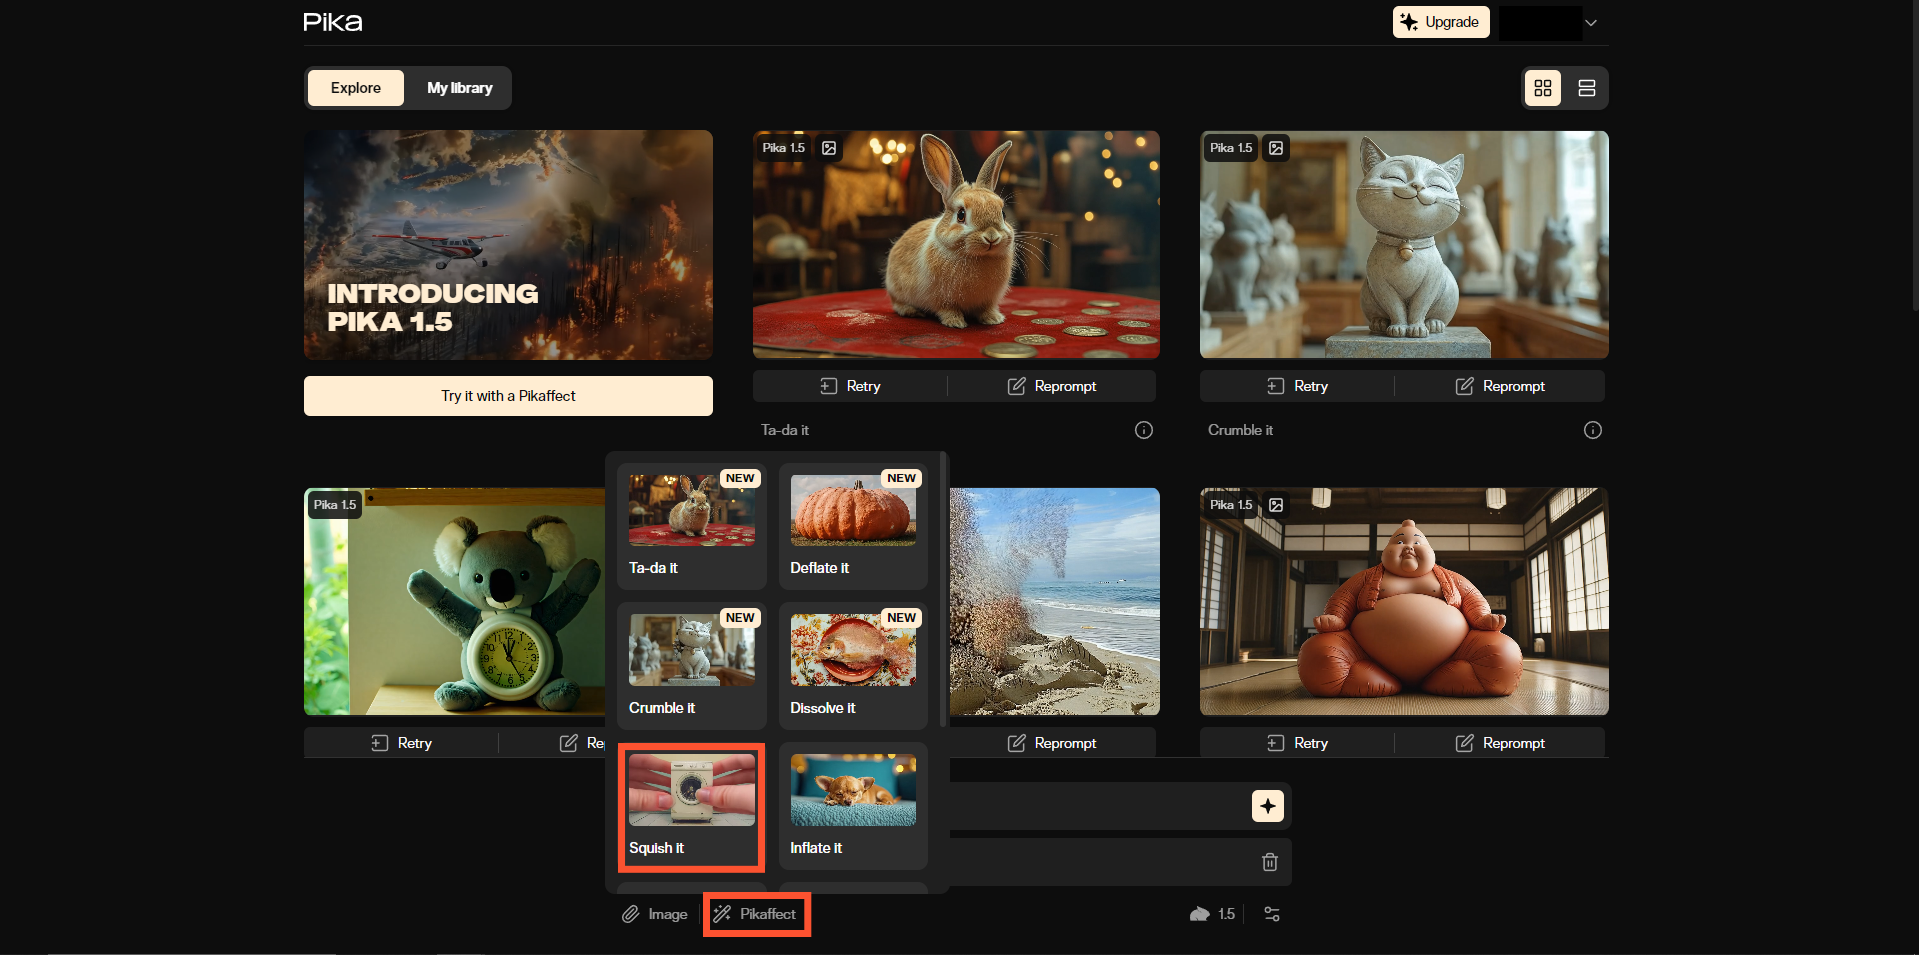Select Pika 1.5 model version
Viewport: 1919px width, 955px height.
[1212, 914]
